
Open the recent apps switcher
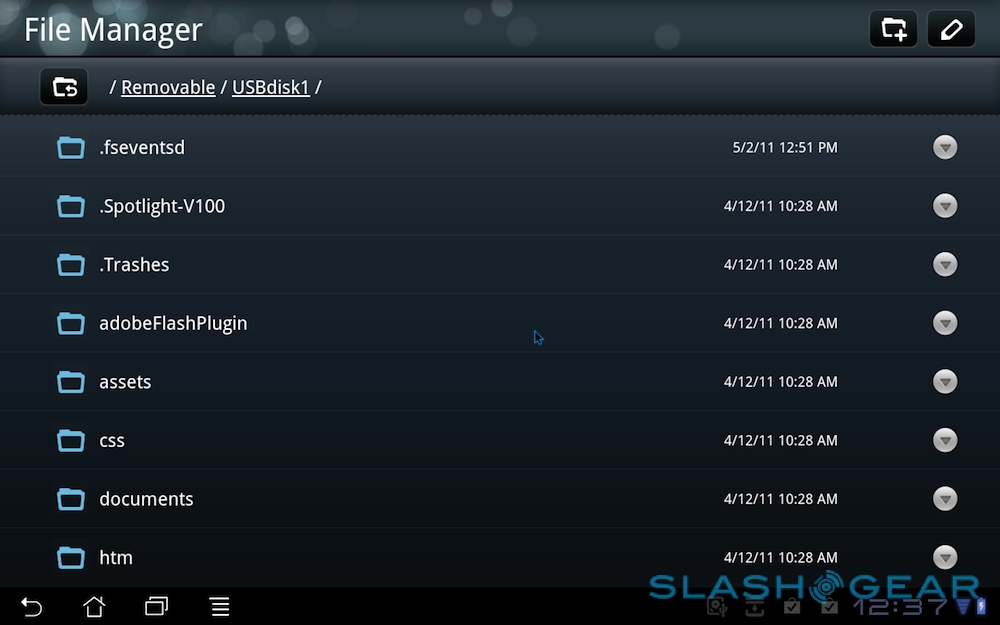click(157, 607)
